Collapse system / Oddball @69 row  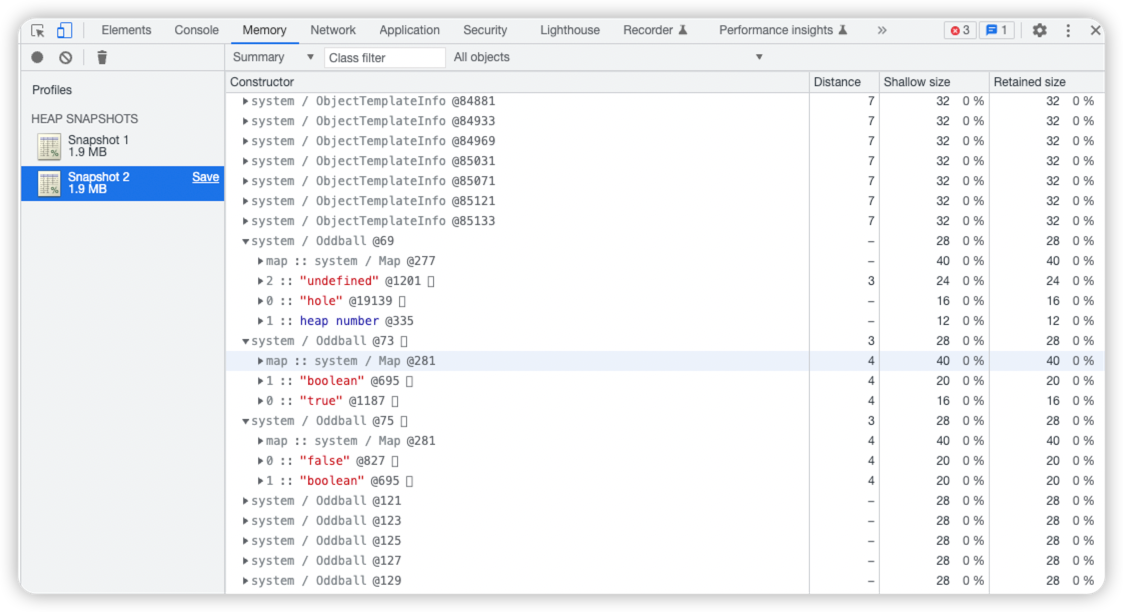[x=246, y=241]
